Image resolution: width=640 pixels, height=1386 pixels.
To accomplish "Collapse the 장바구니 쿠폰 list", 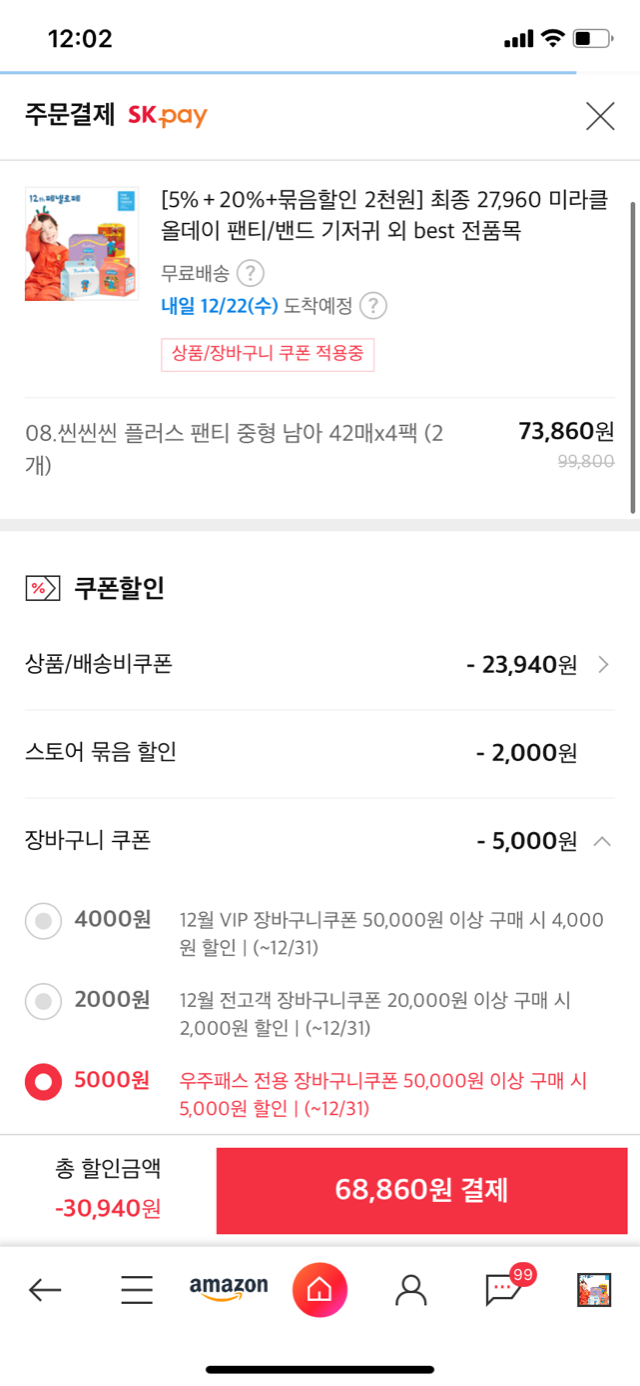I will pyautogui.click(x=602, y=841).
